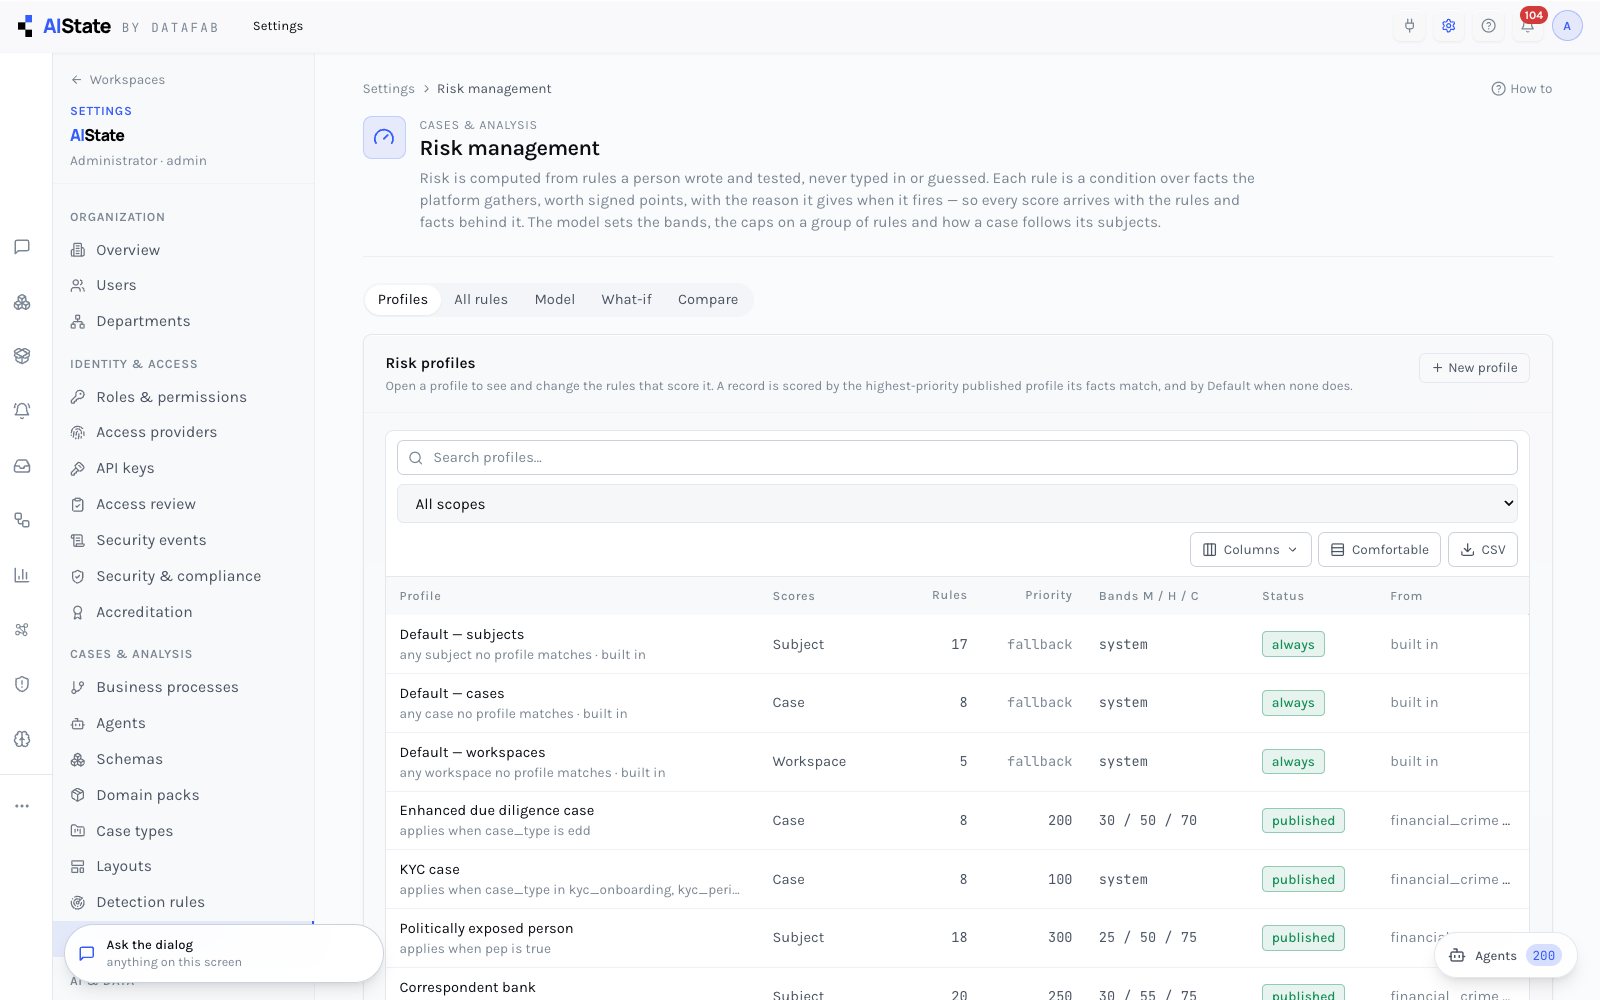Expand the Columns dropdown
The height and width of the screenshot is (1000, 1600).
tap(1250, 550)
